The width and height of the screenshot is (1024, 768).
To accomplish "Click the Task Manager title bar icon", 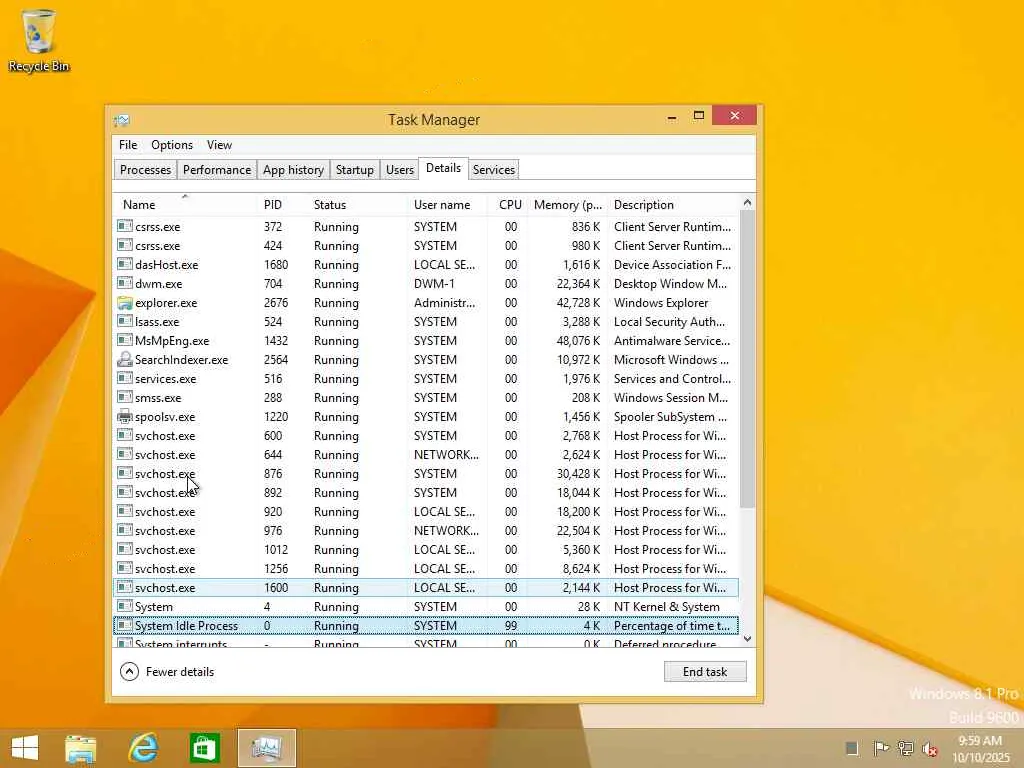I will pos(122,120).
